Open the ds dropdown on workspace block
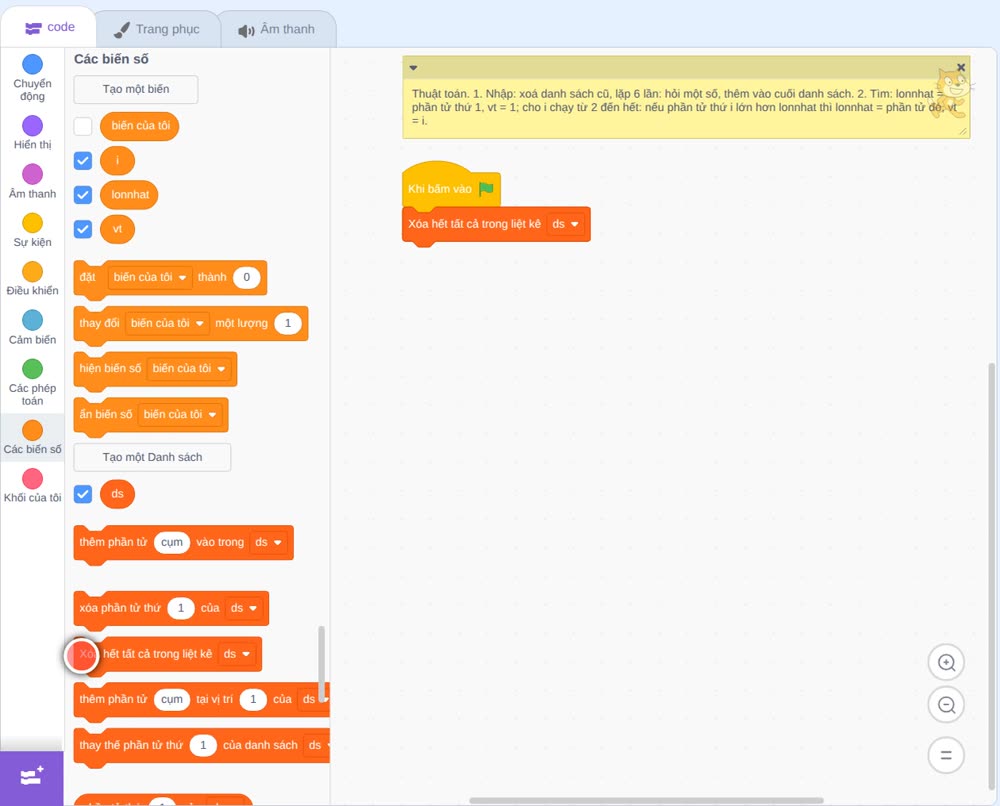Image resolution: width=1000 pixels, height=806 pixels. click(x=565, y=224)
